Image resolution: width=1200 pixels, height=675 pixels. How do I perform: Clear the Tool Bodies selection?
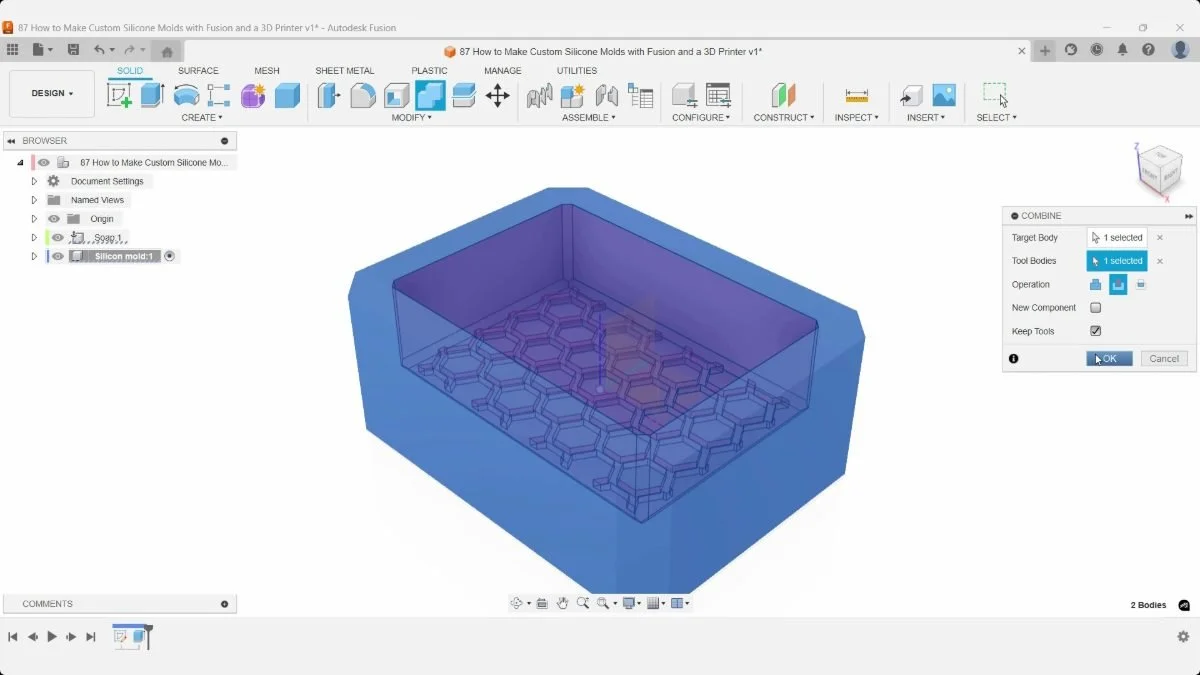click(1160, 261)
